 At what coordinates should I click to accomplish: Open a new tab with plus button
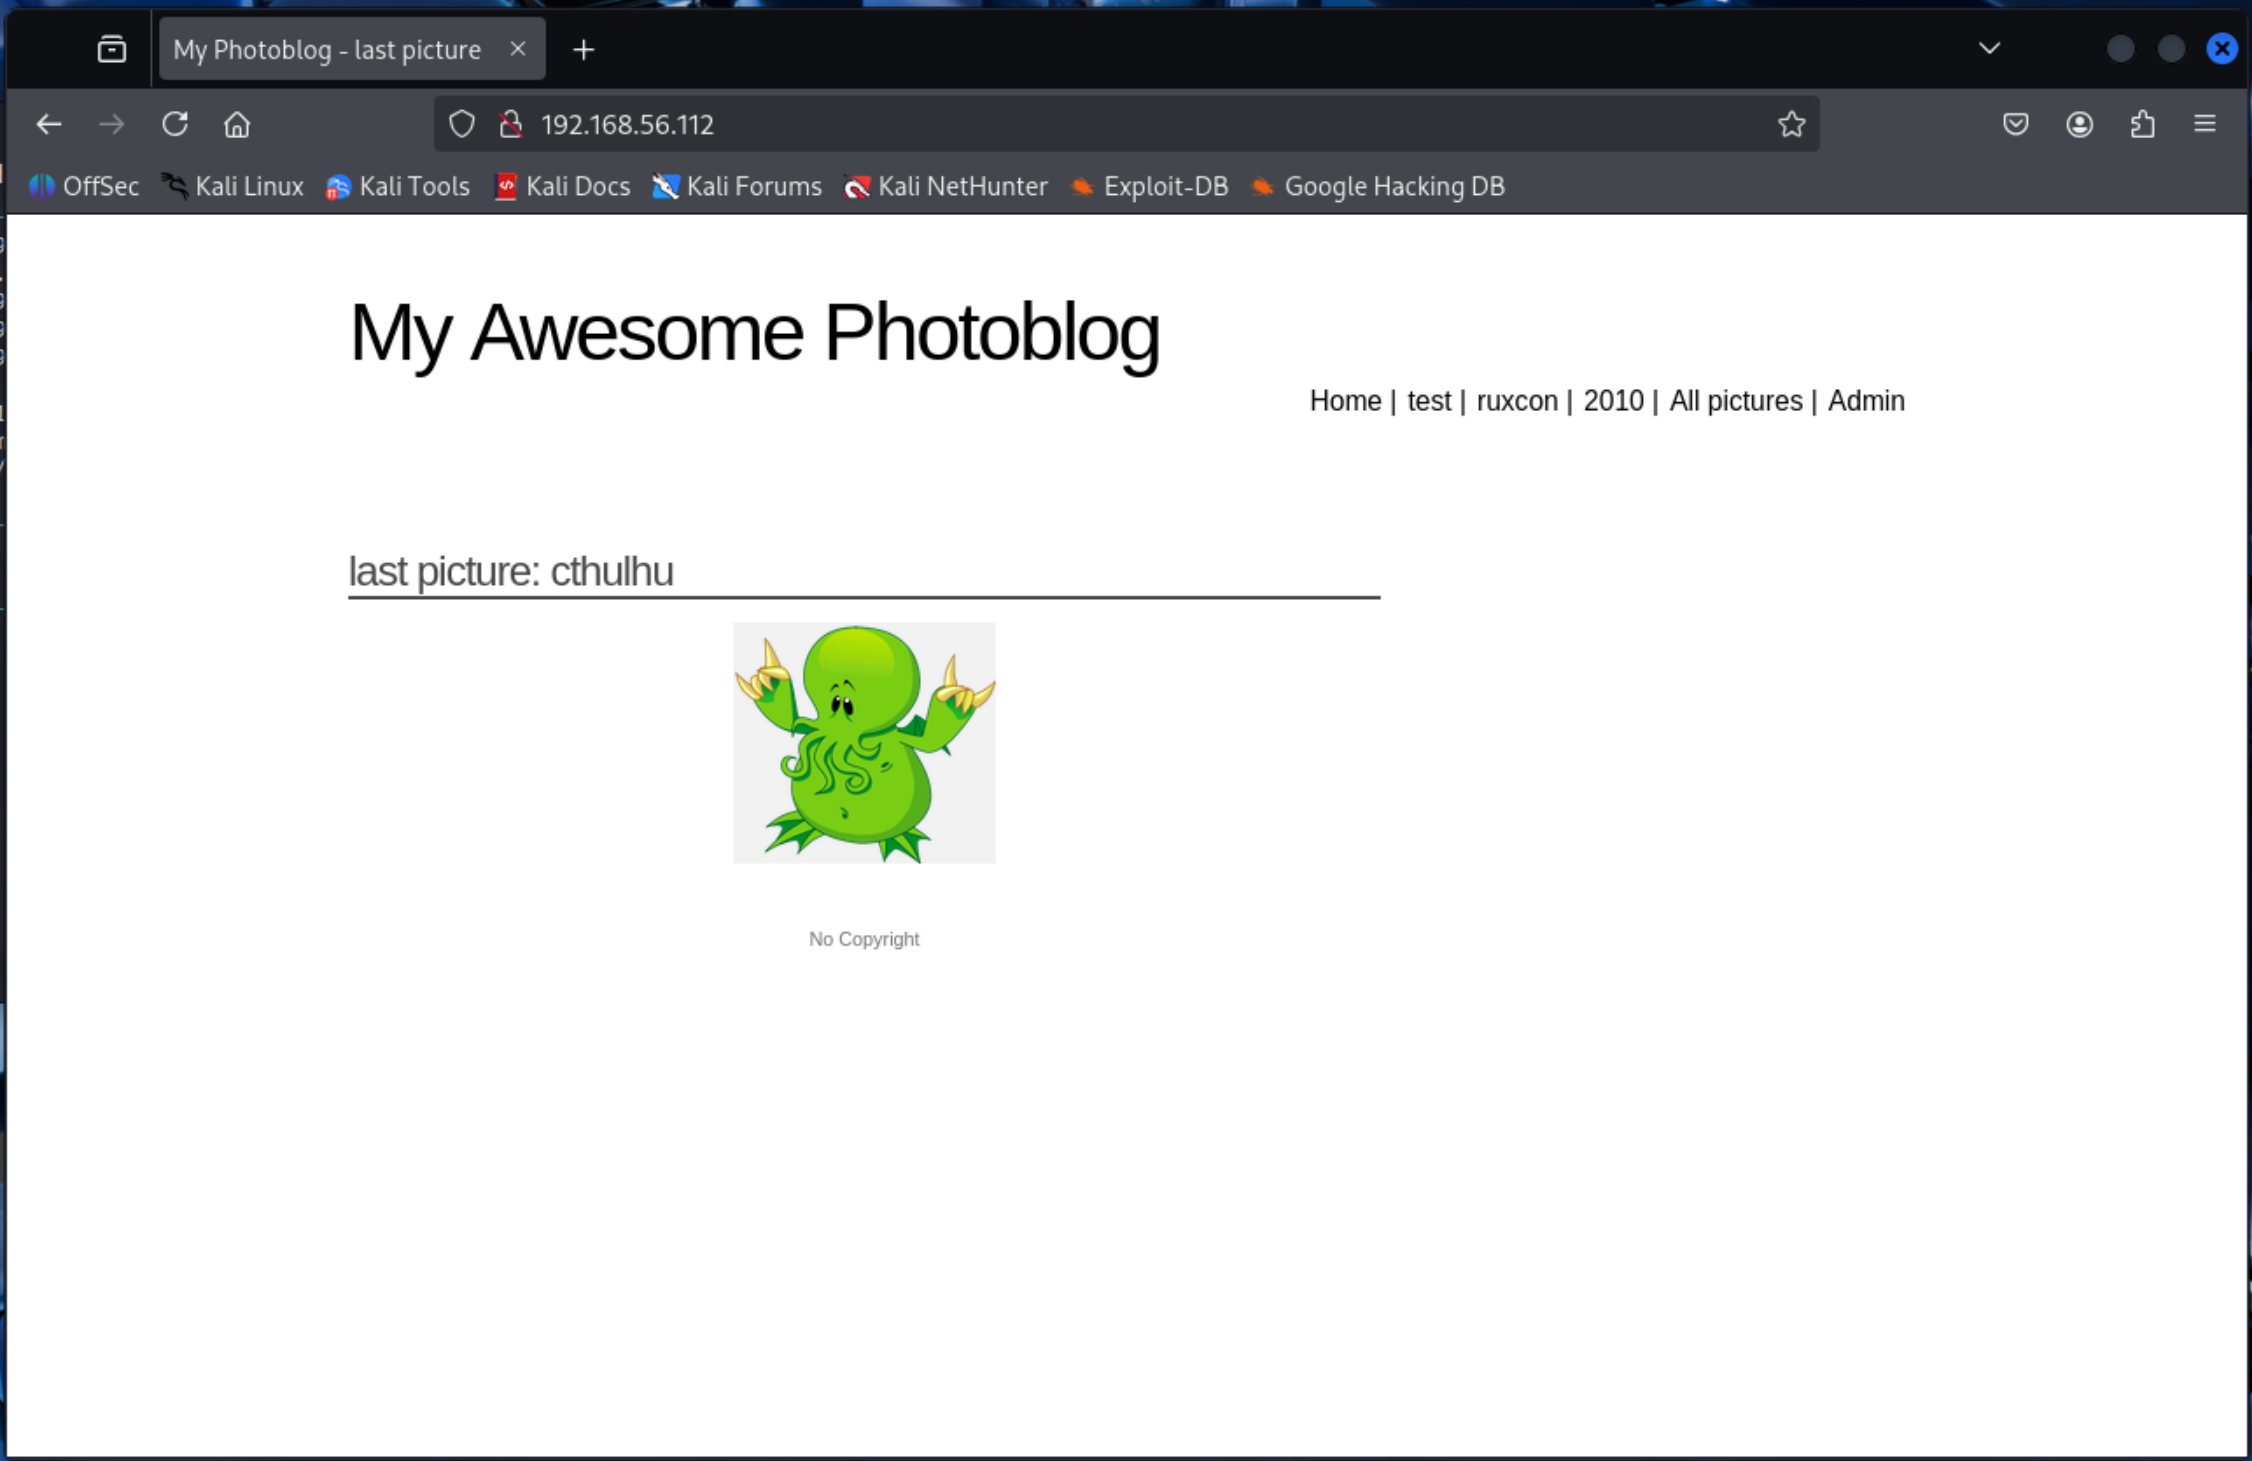coord(584,49)
